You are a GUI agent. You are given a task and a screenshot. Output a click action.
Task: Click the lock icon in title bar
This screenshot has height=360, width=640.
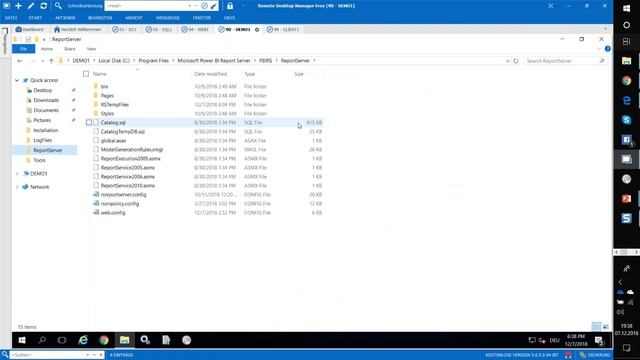coord(230,6)
